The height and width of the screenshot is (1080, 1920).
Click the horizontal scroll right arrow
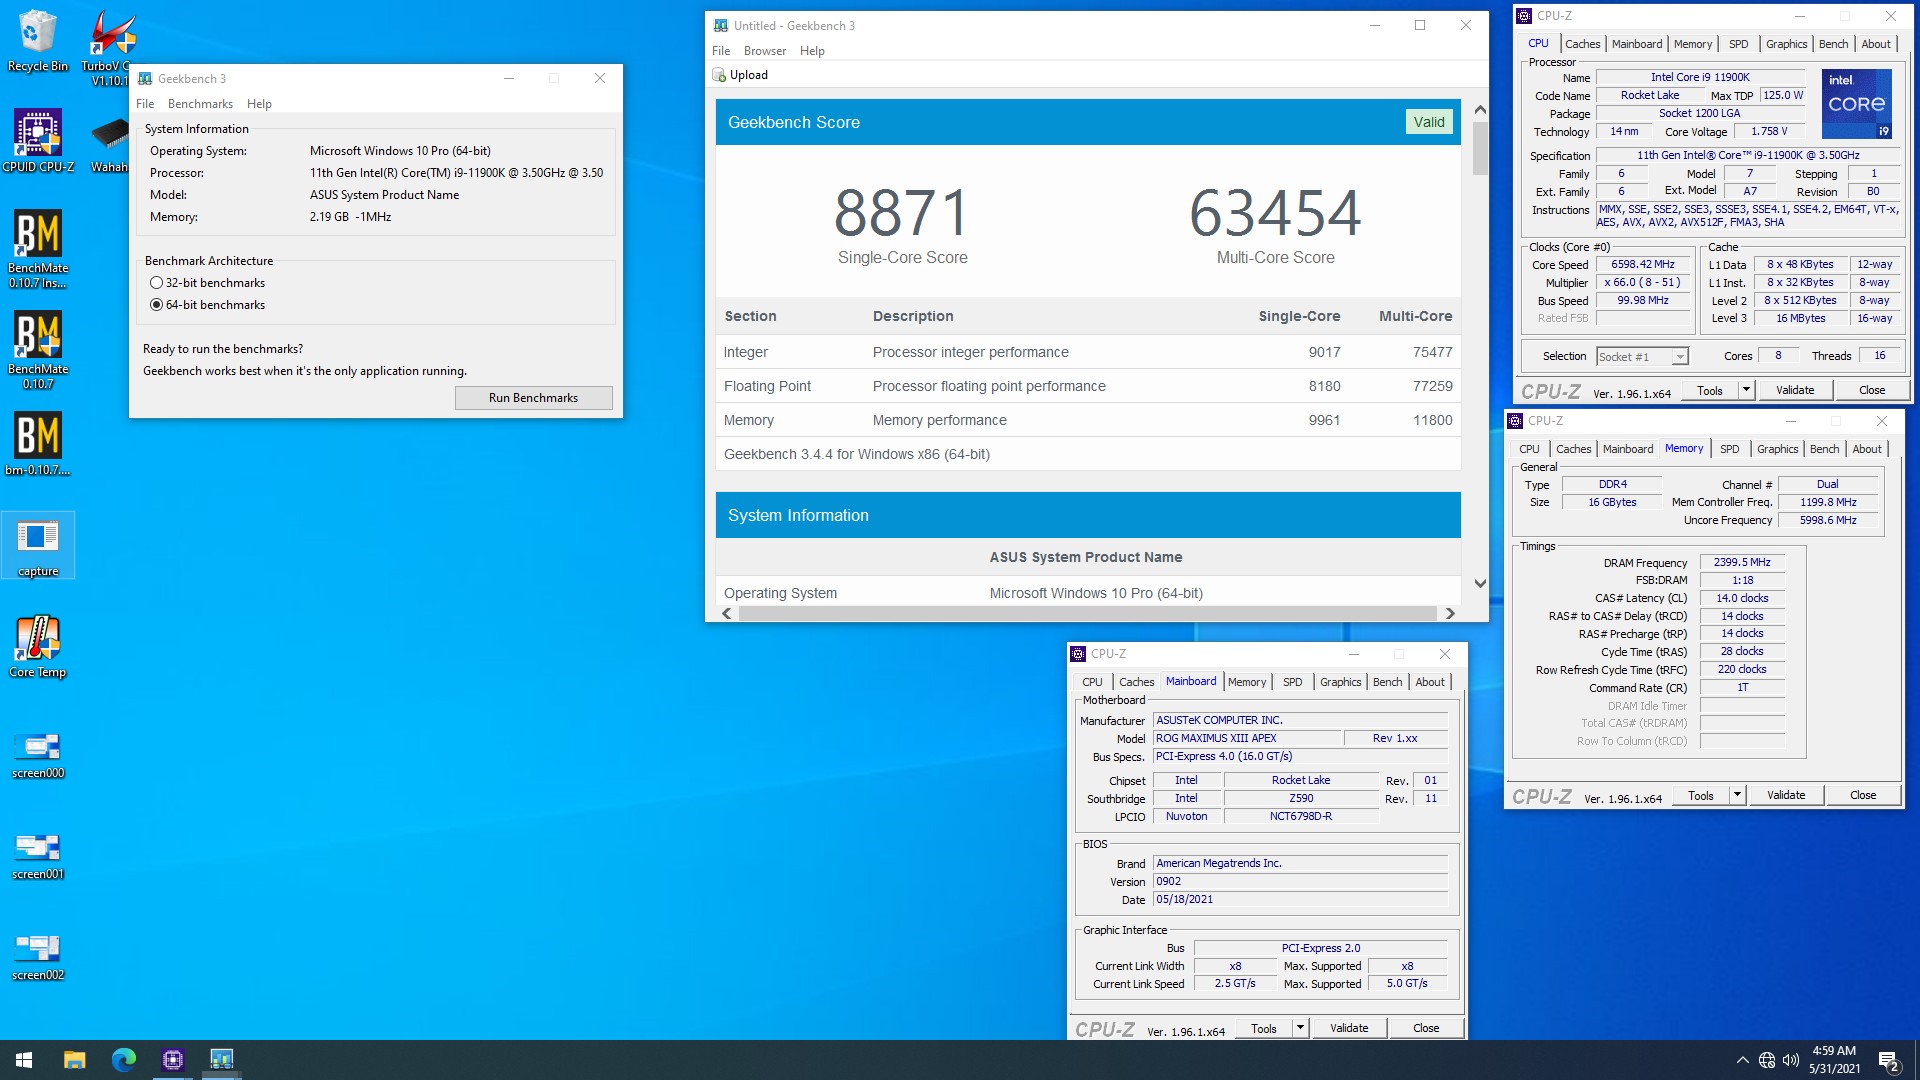(1450, 613)
